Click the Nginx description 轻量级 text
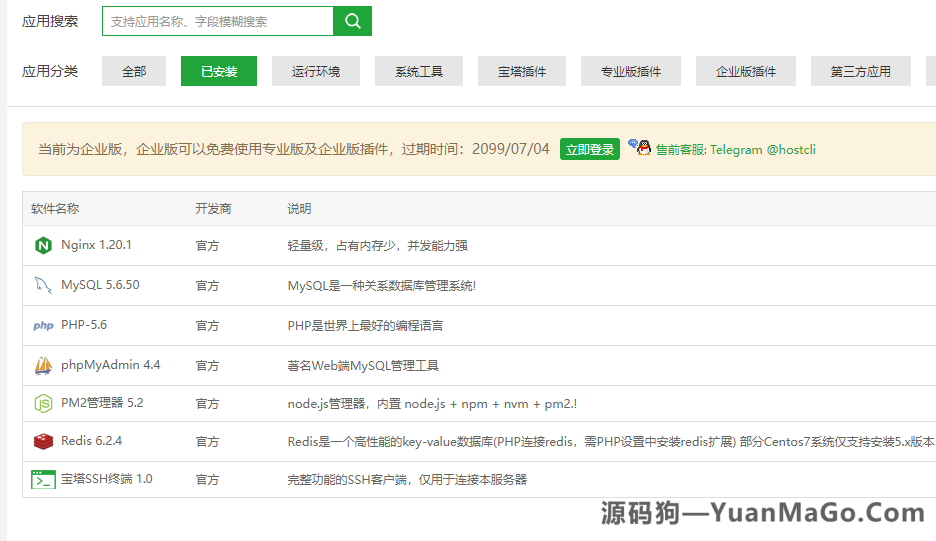936x541 pixels. [377, 245]
